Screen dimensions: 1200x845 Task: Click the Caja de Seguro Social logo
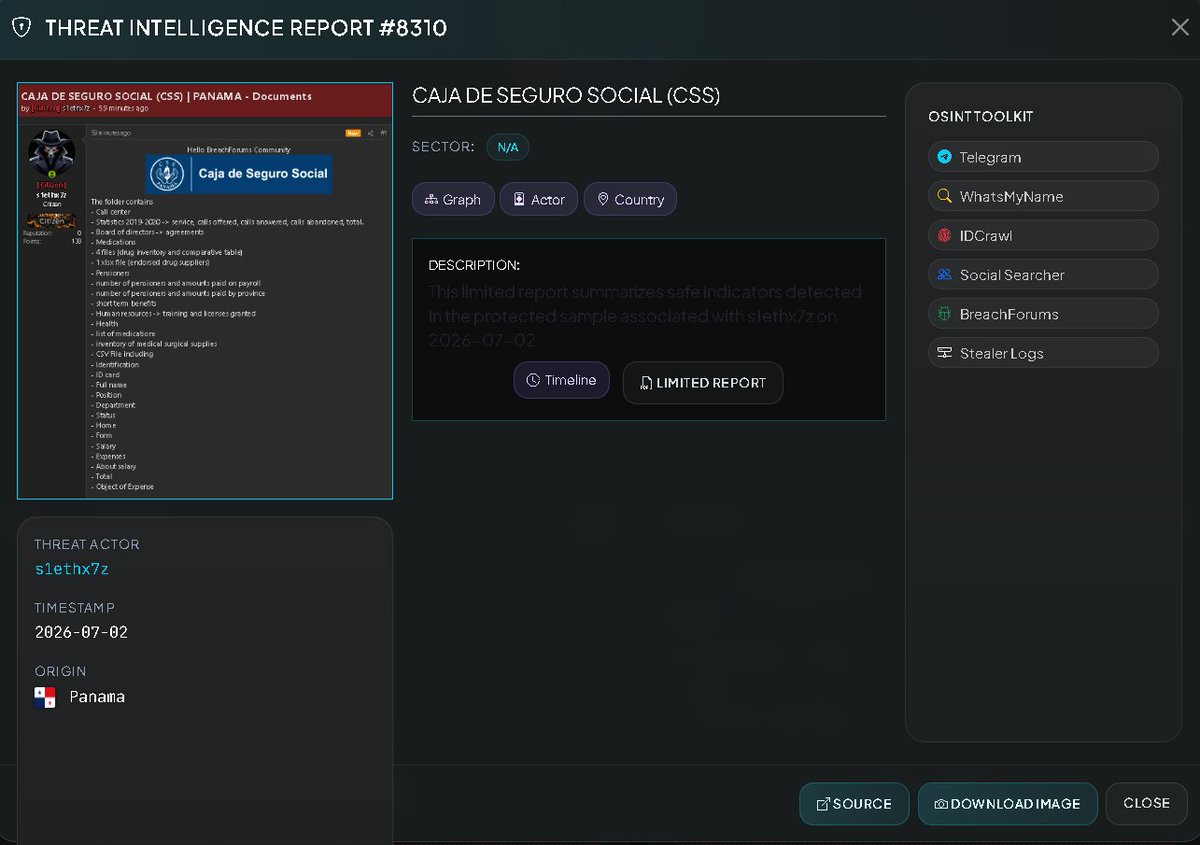tap(238, 173)
